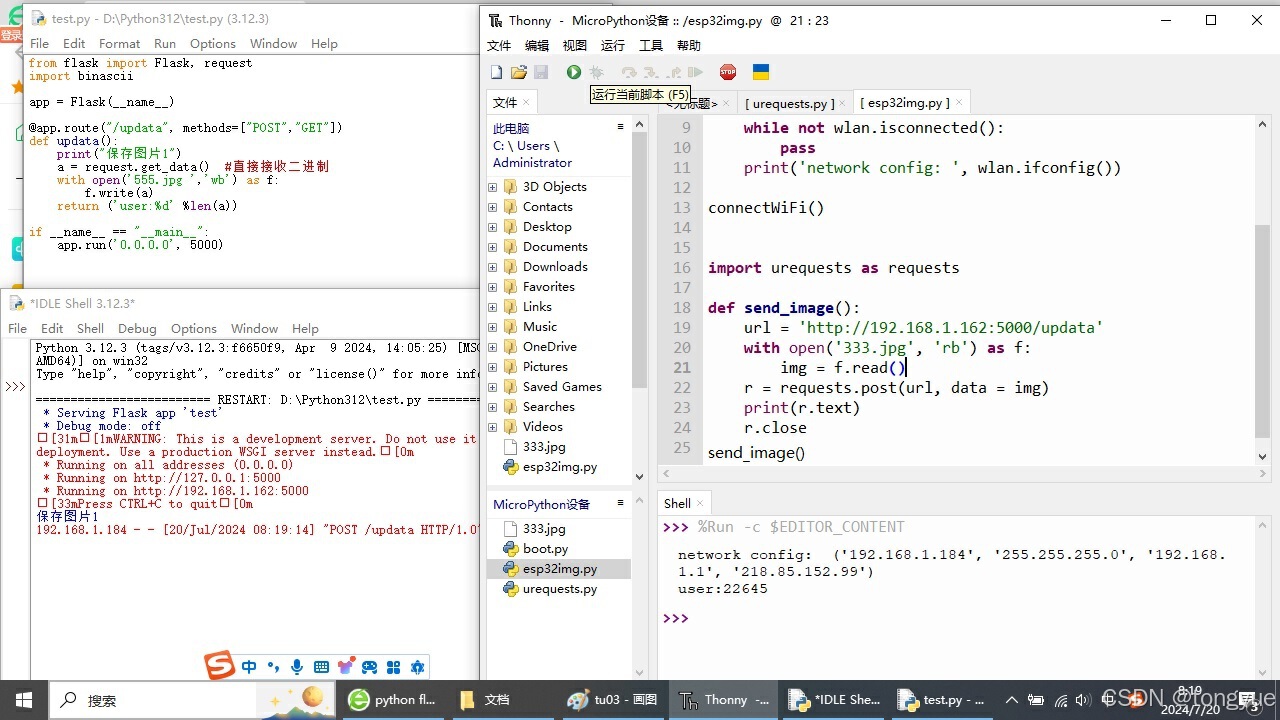The width and height of the screenshot is (1280, 720).
Task: Toggle Sogou punctuation mode icon
Action: (273, 667)
